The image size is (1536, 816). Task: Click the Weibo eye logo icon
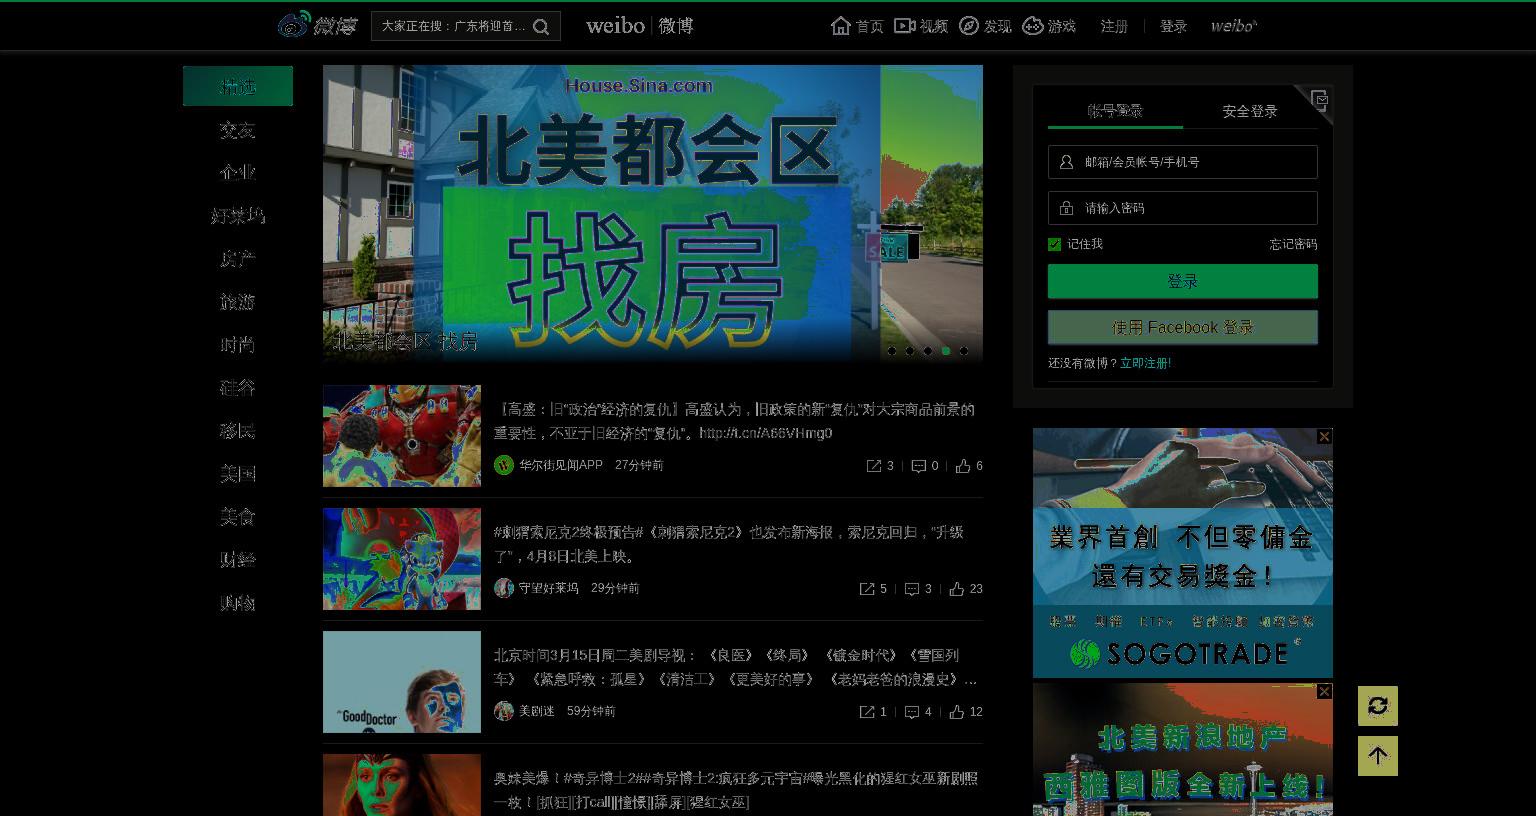(x=294, y=25)
